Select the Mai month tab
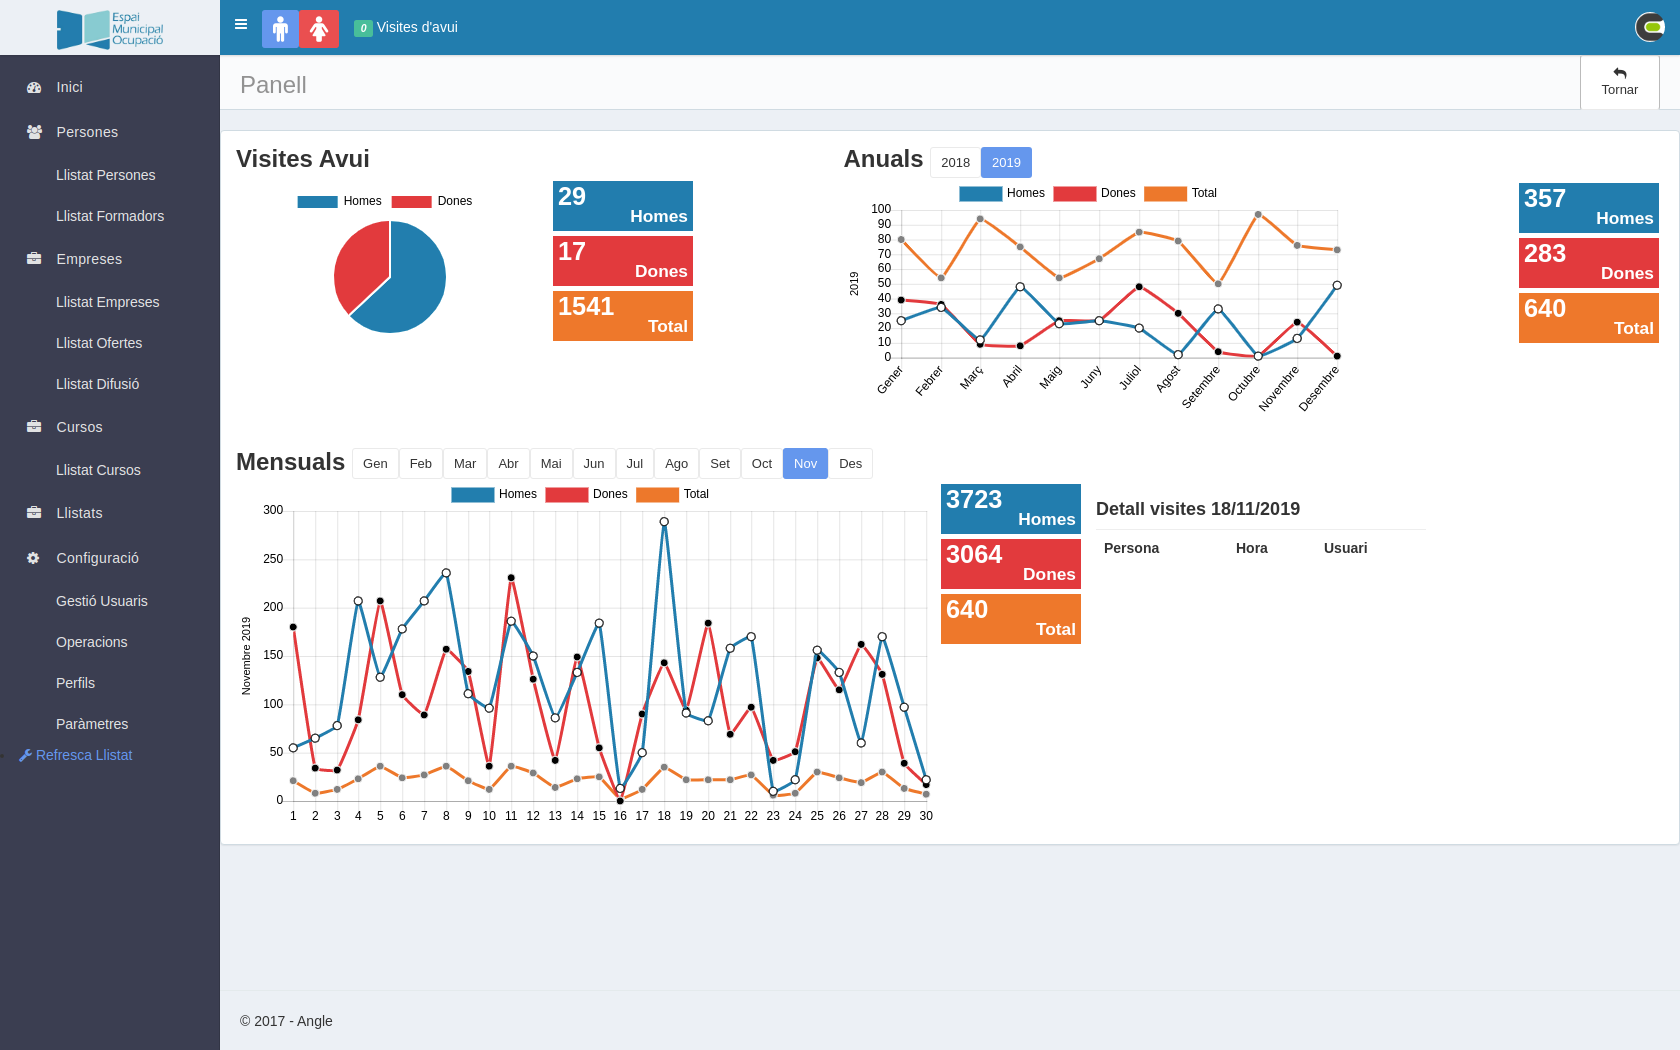1680x1050 pixels. point(551,464)
